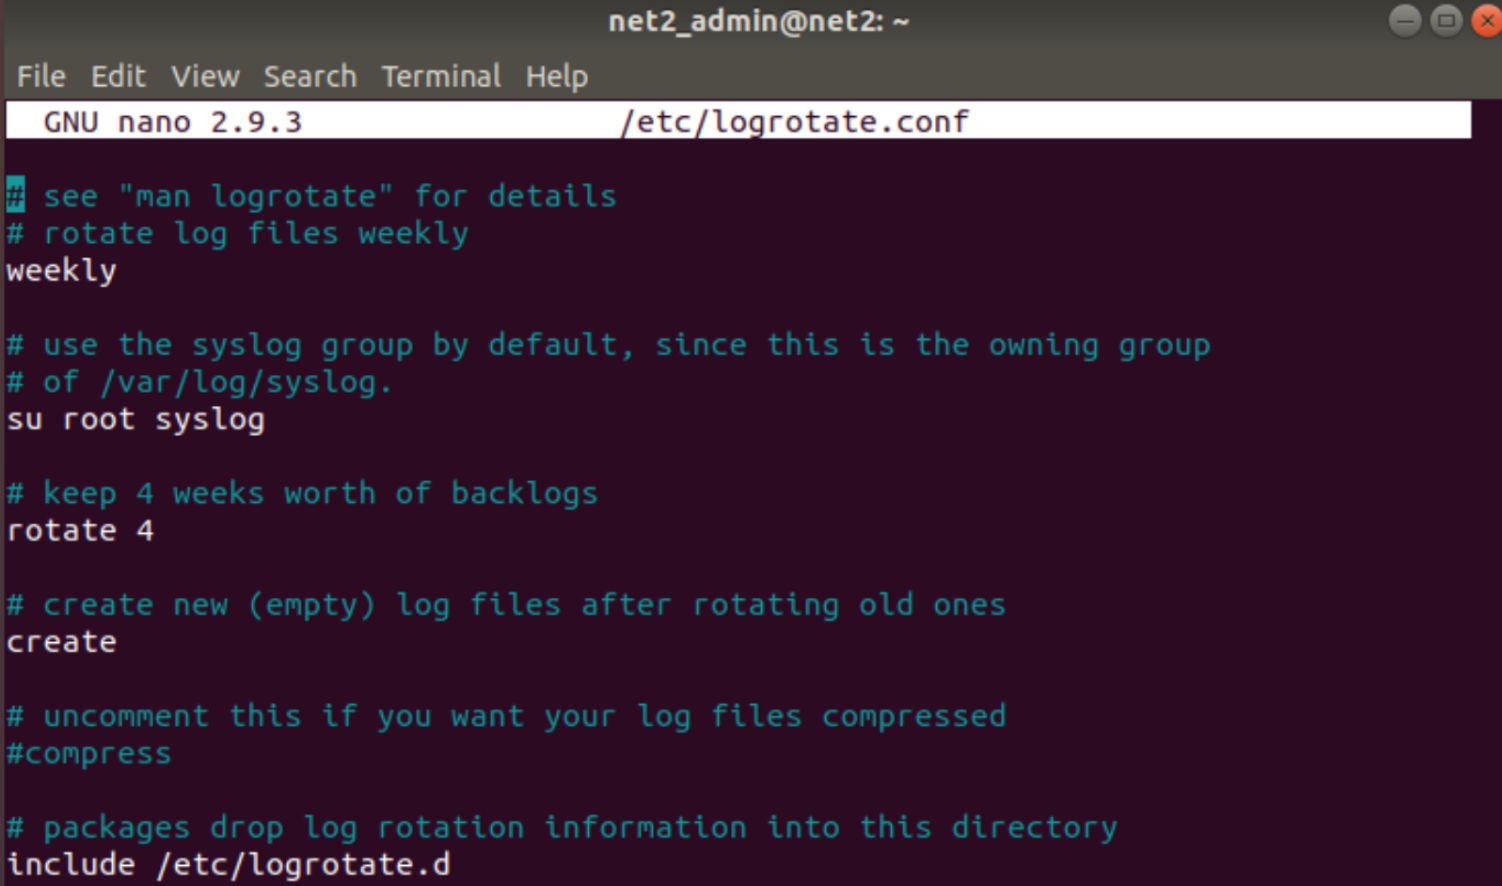Click the 'use the syslog group by default' comment
This screenshot has width=1502, height=886.
coord(608,345)
